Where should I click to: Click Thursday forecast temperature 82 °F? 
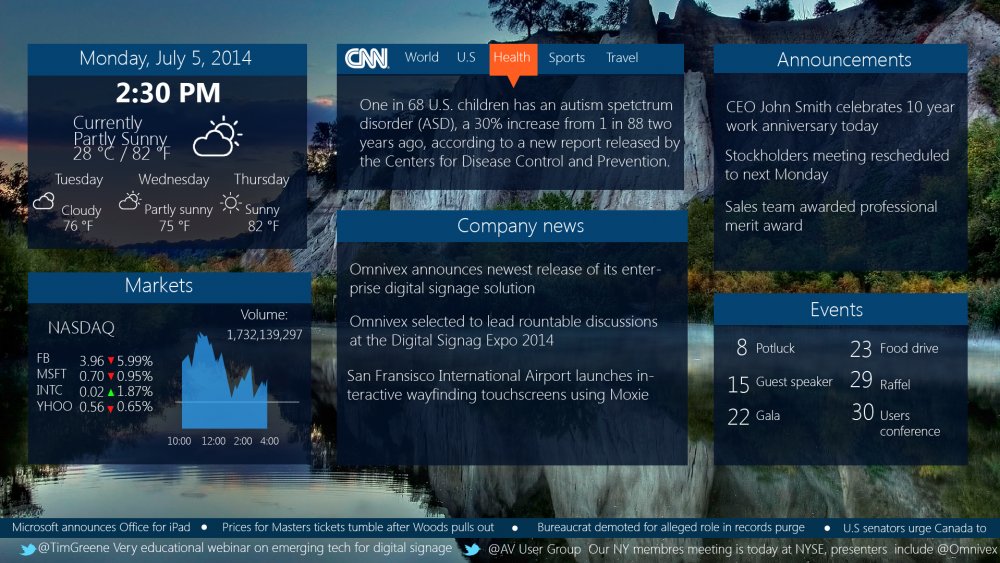pyautogui.click(x=263, y=226)
